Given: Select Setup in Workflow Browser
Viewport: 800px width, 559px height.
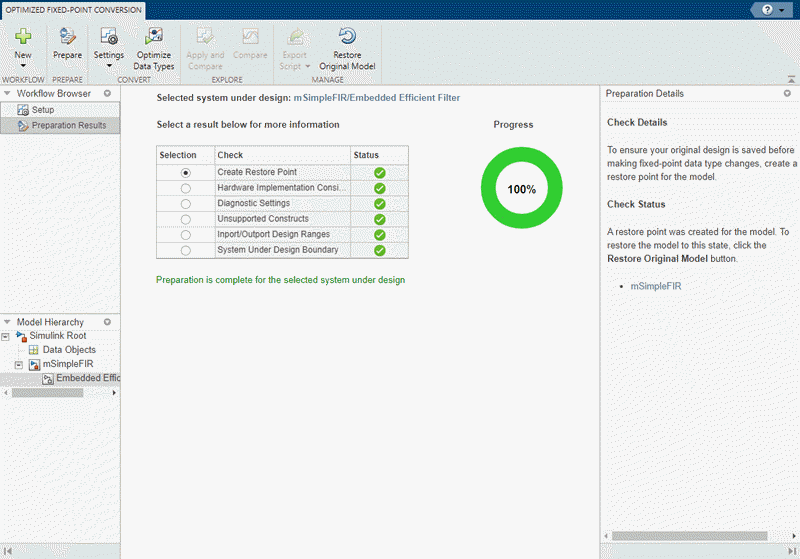Looking at the screenshot, I should (x=43, y=110).
